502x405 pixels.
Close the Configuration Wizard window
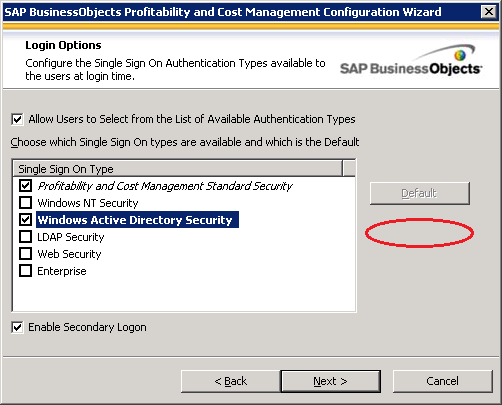489,12
